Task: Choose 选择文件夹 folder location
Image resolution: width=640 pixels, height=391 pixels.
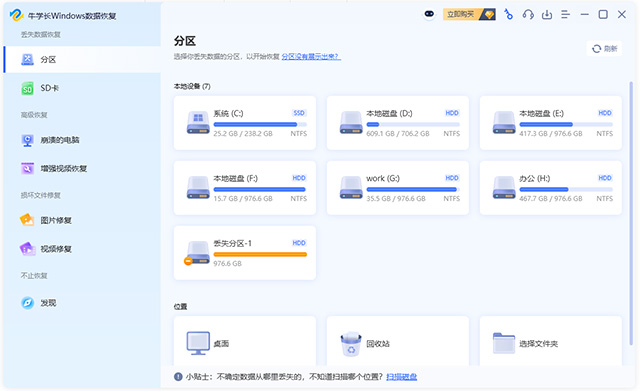Action: click(x=551, y=341)
